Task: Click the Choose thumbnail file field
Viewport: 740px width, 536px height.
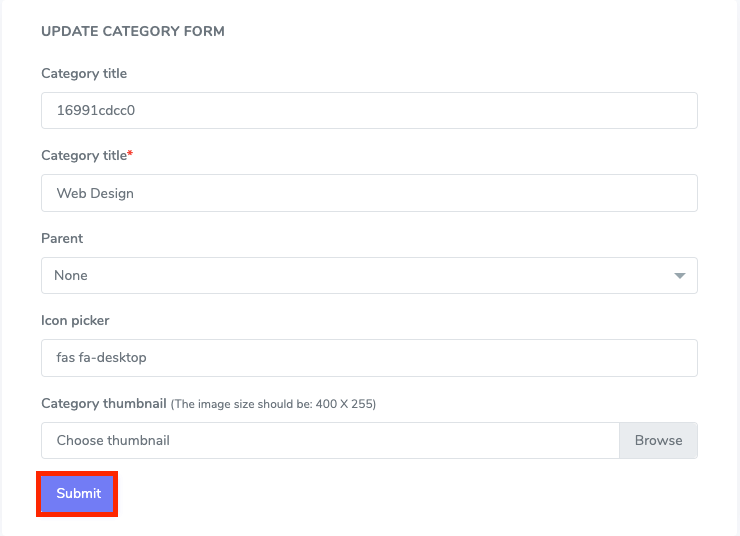Action: [x=330, y=440]
